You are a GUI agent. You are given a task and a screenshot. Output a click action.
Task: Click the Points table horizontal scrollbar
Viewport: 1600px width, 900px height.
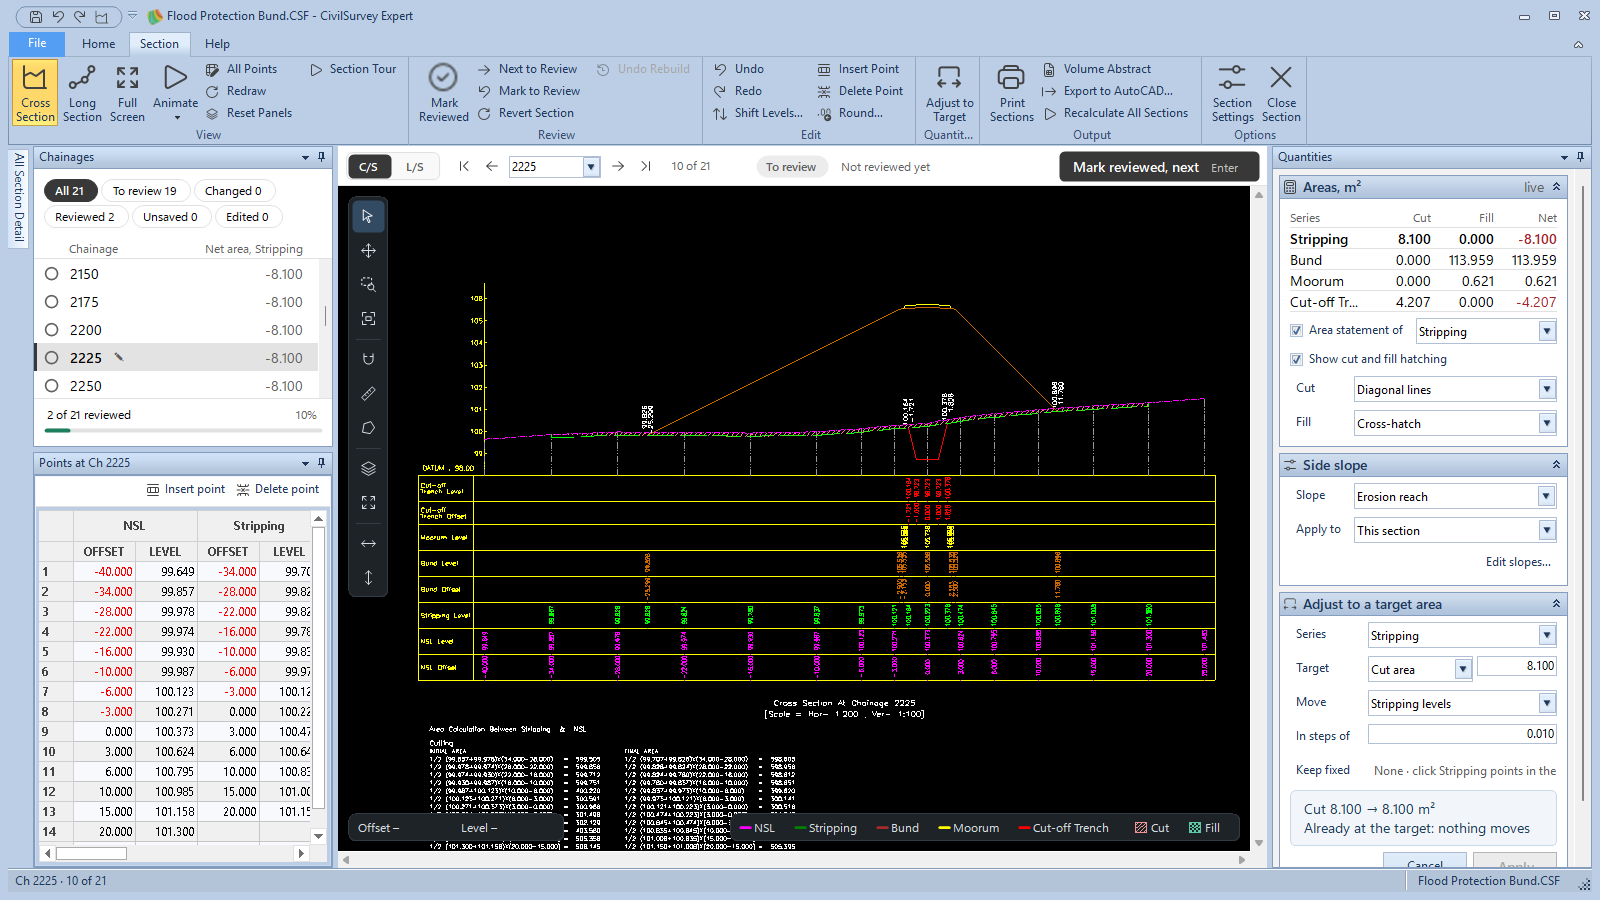pos(176,853)
